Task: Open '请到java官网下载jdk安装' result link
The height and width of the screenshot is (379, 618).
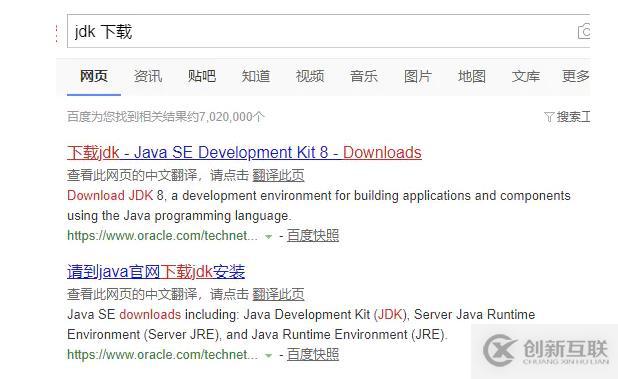Action: (156, 271)
